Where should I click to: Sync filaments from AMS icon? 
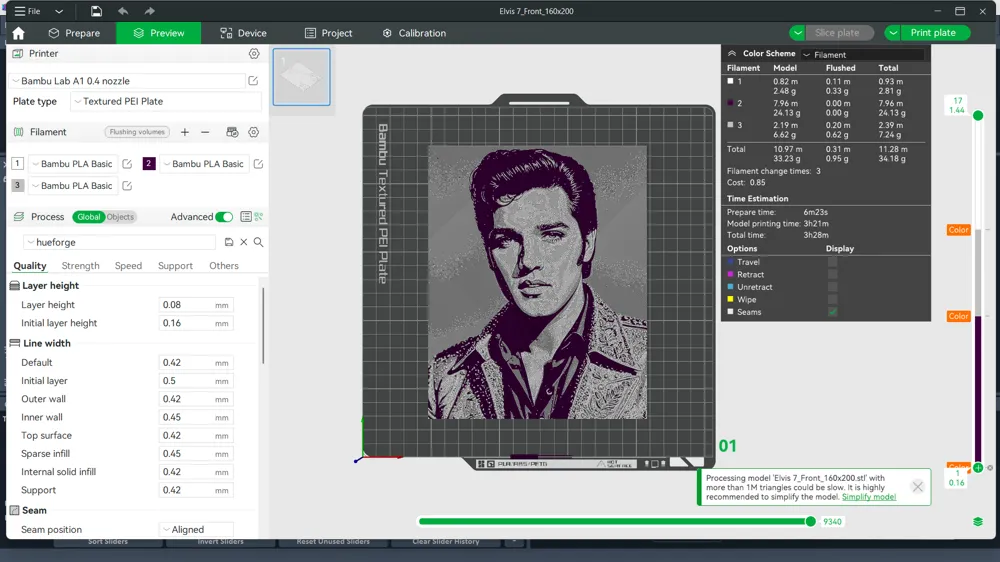point(232,132)
